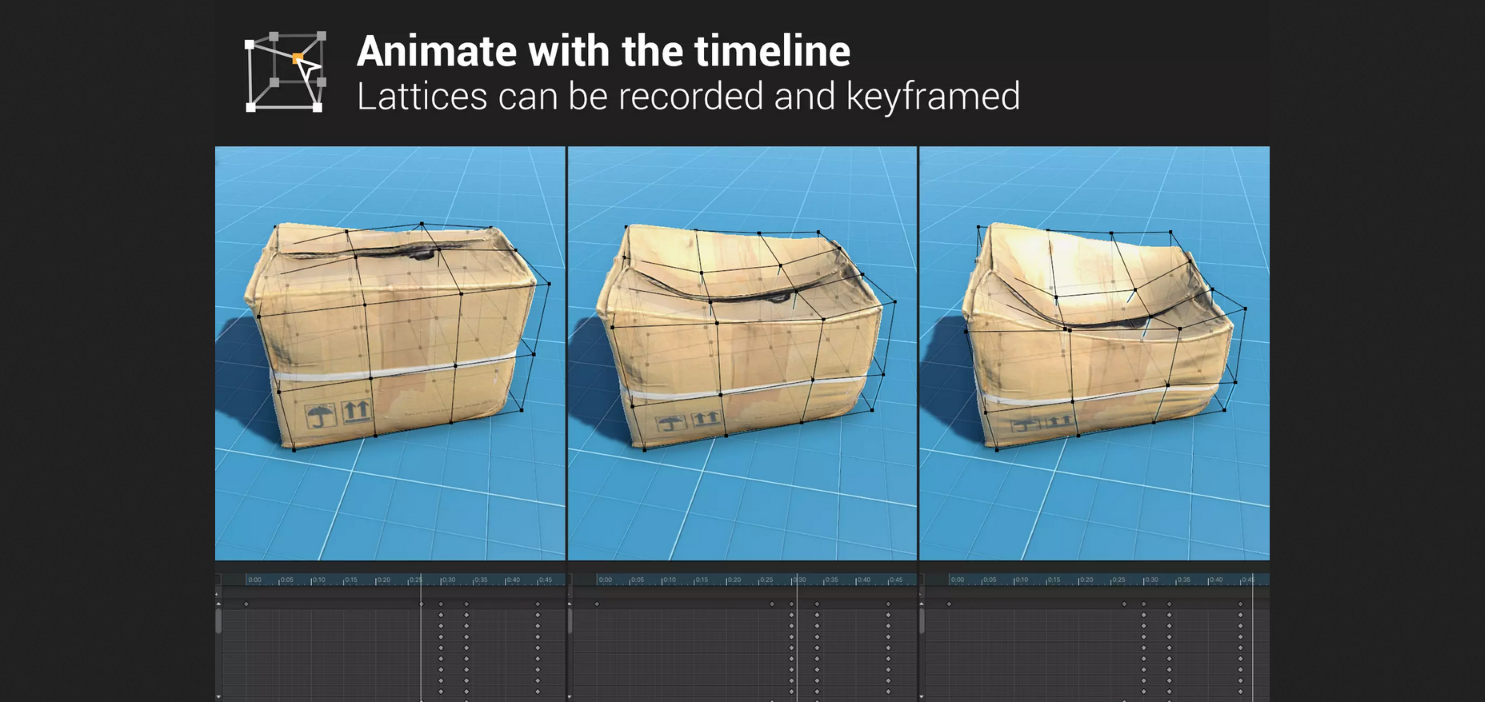This screenshot has height=702, width=1485.
Task: Select the undeformed box preview on the left
Action: (390, 352)
